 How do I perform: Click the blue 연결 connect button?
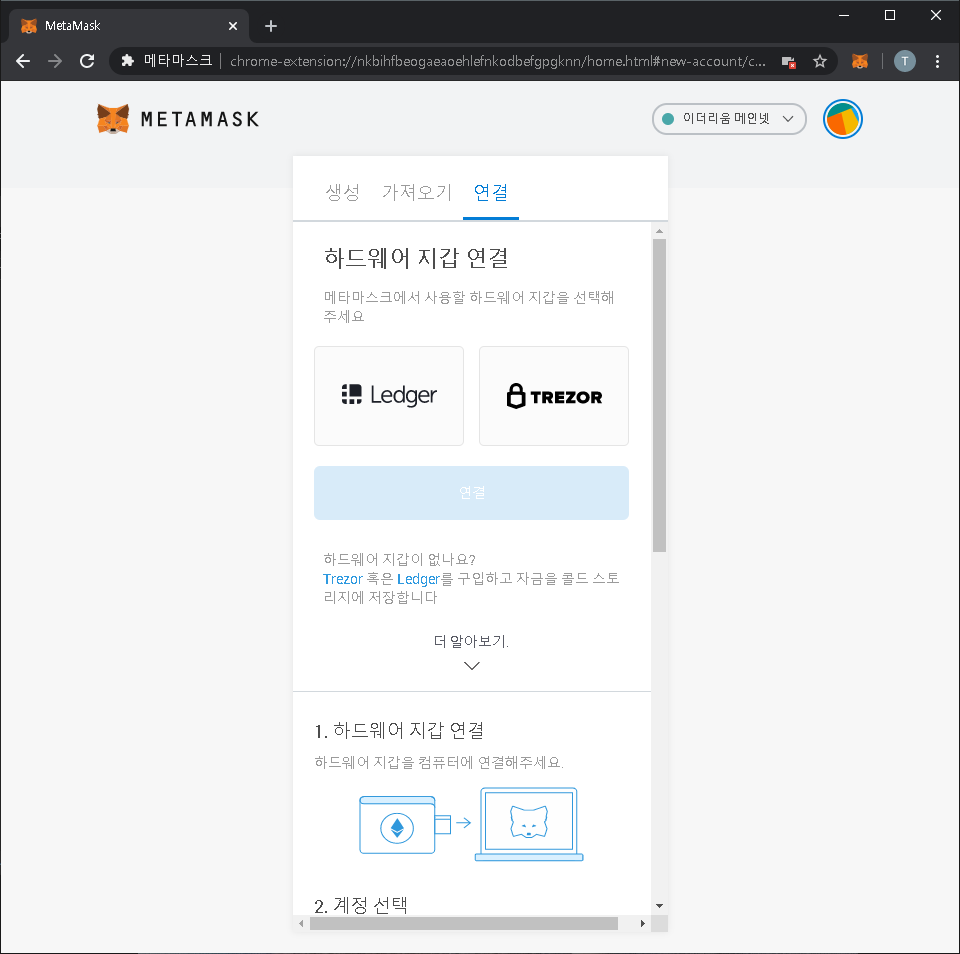point(471,493)
